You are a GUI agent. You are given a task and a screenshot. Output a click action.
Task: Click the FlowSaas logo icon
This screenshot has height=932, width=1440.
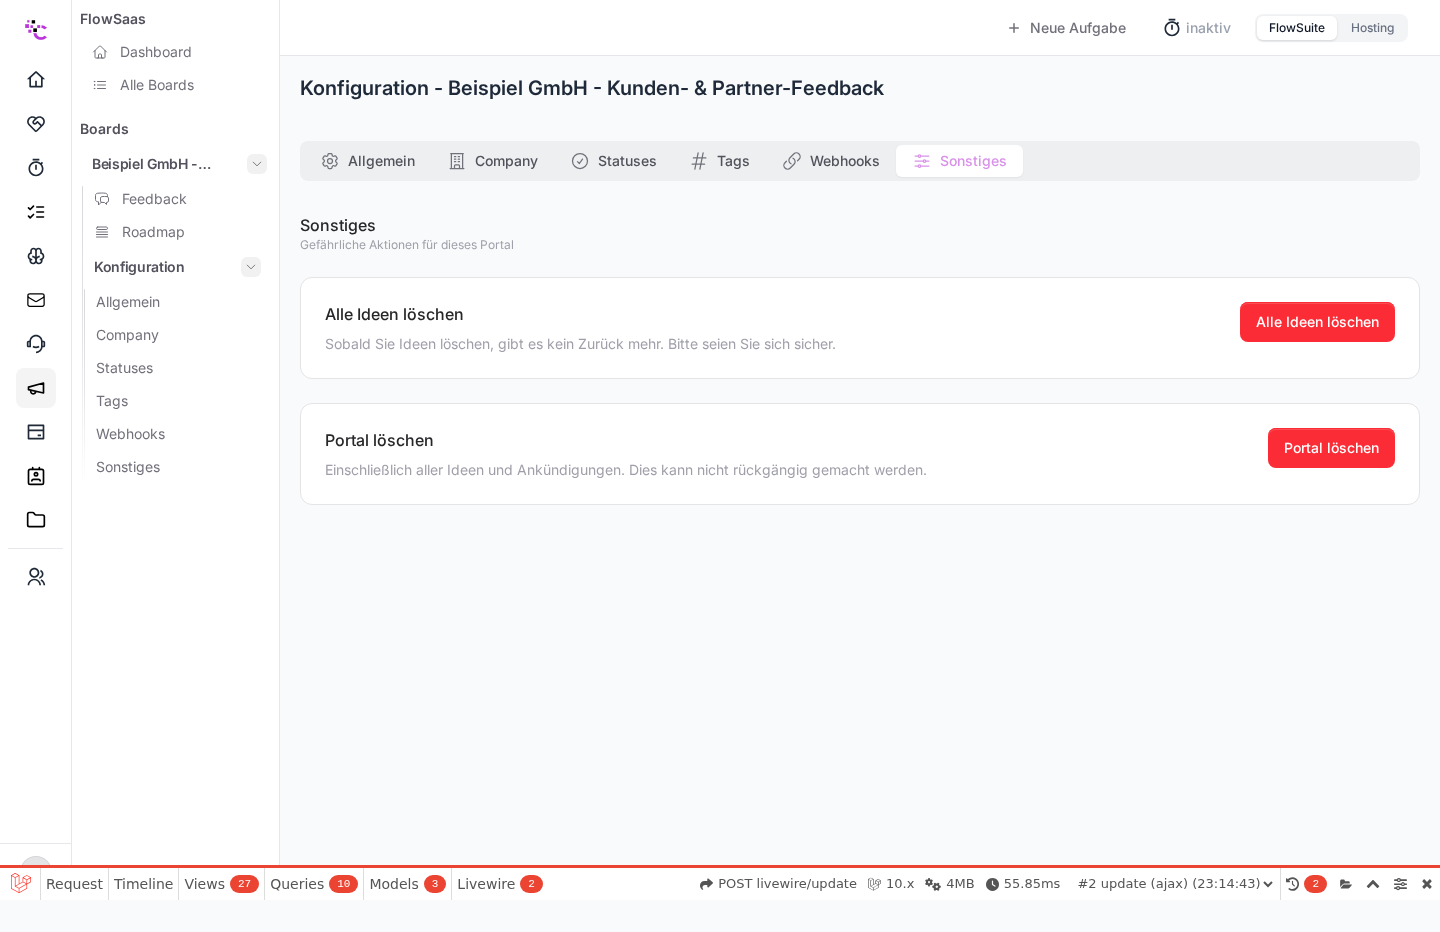tap(36, 29)
